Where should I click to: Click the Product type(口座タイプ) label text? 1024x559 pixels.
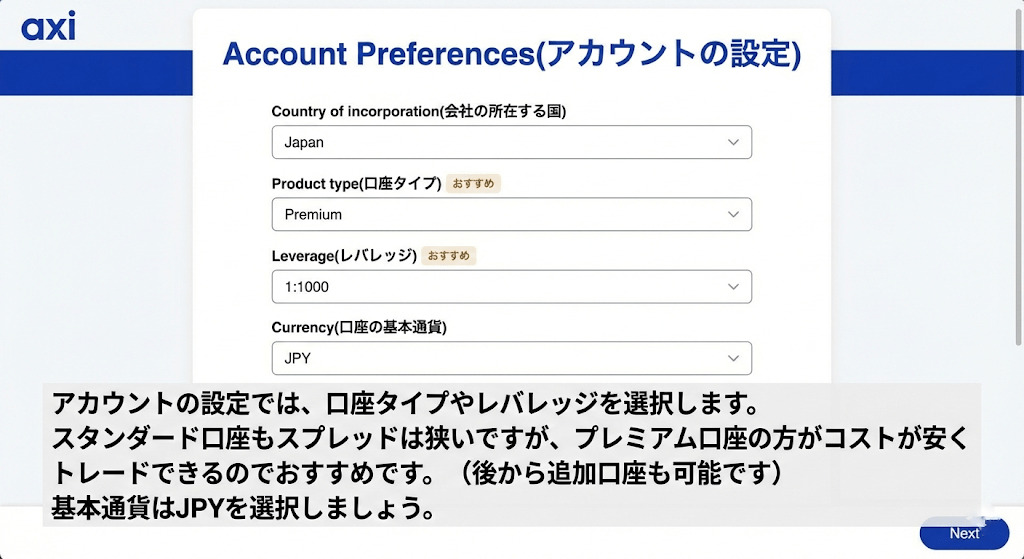coord(356,184)
